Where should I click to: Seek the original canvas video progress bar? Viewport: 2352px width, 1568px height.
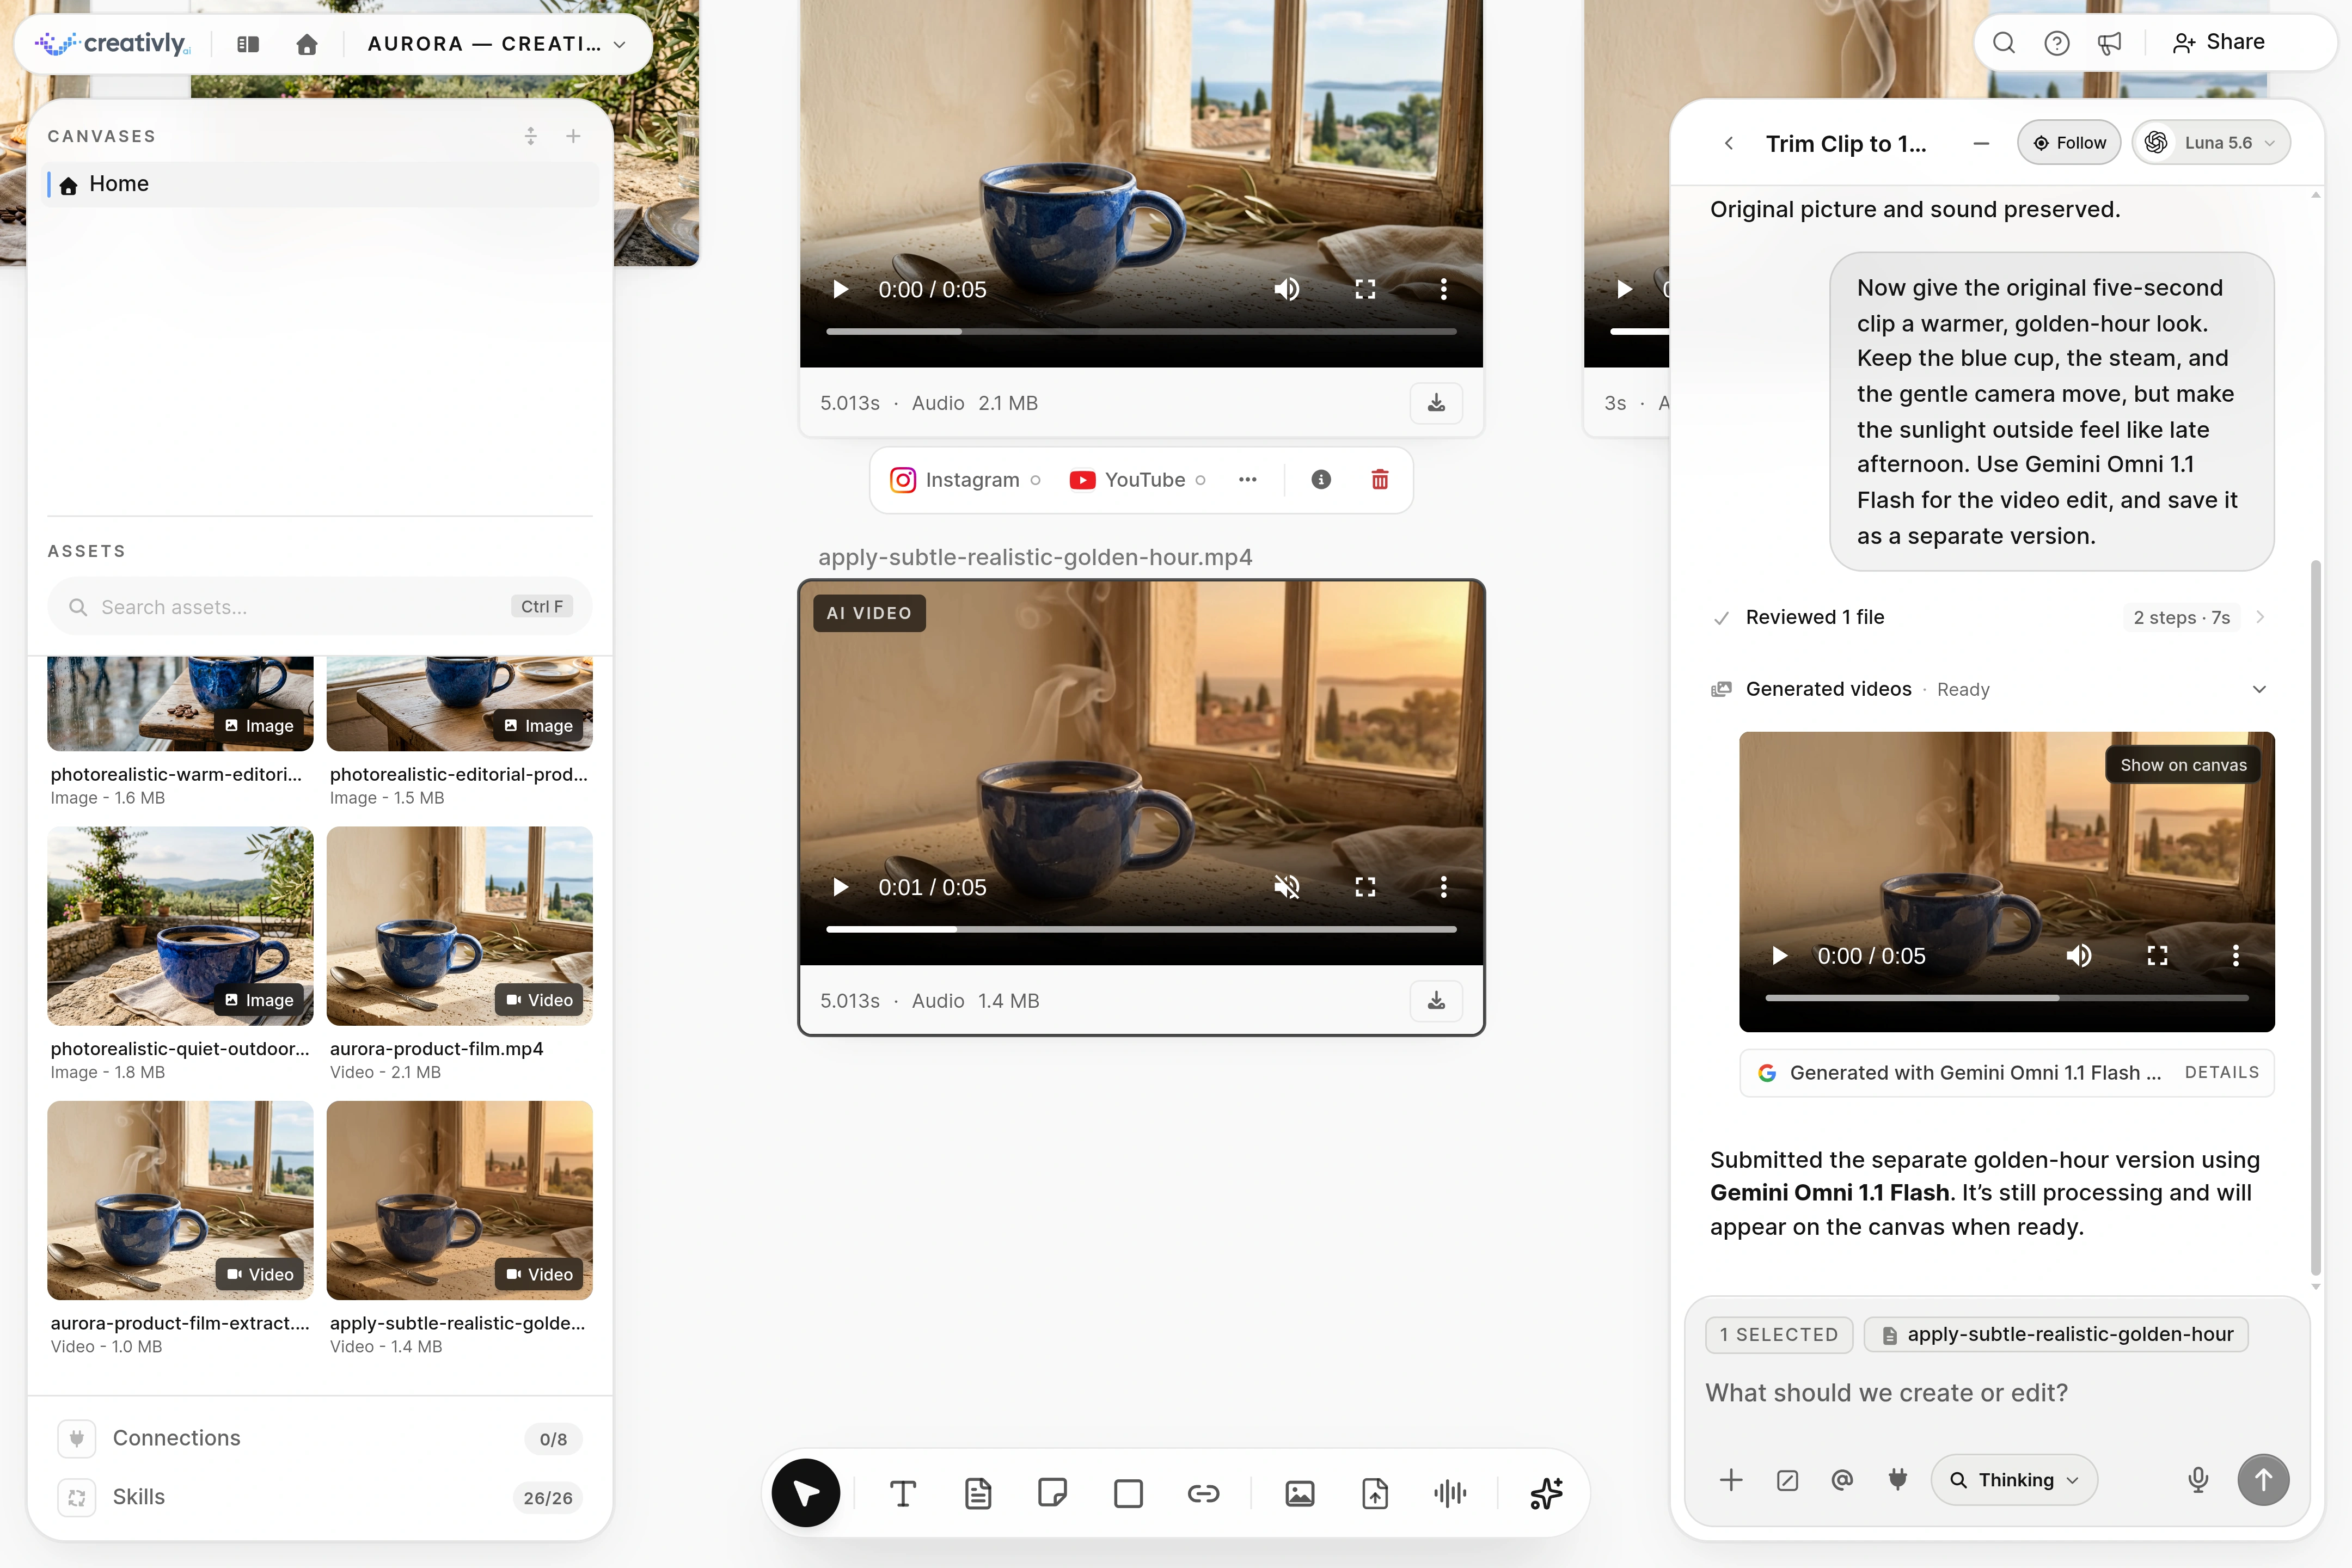click(1141, 331)
